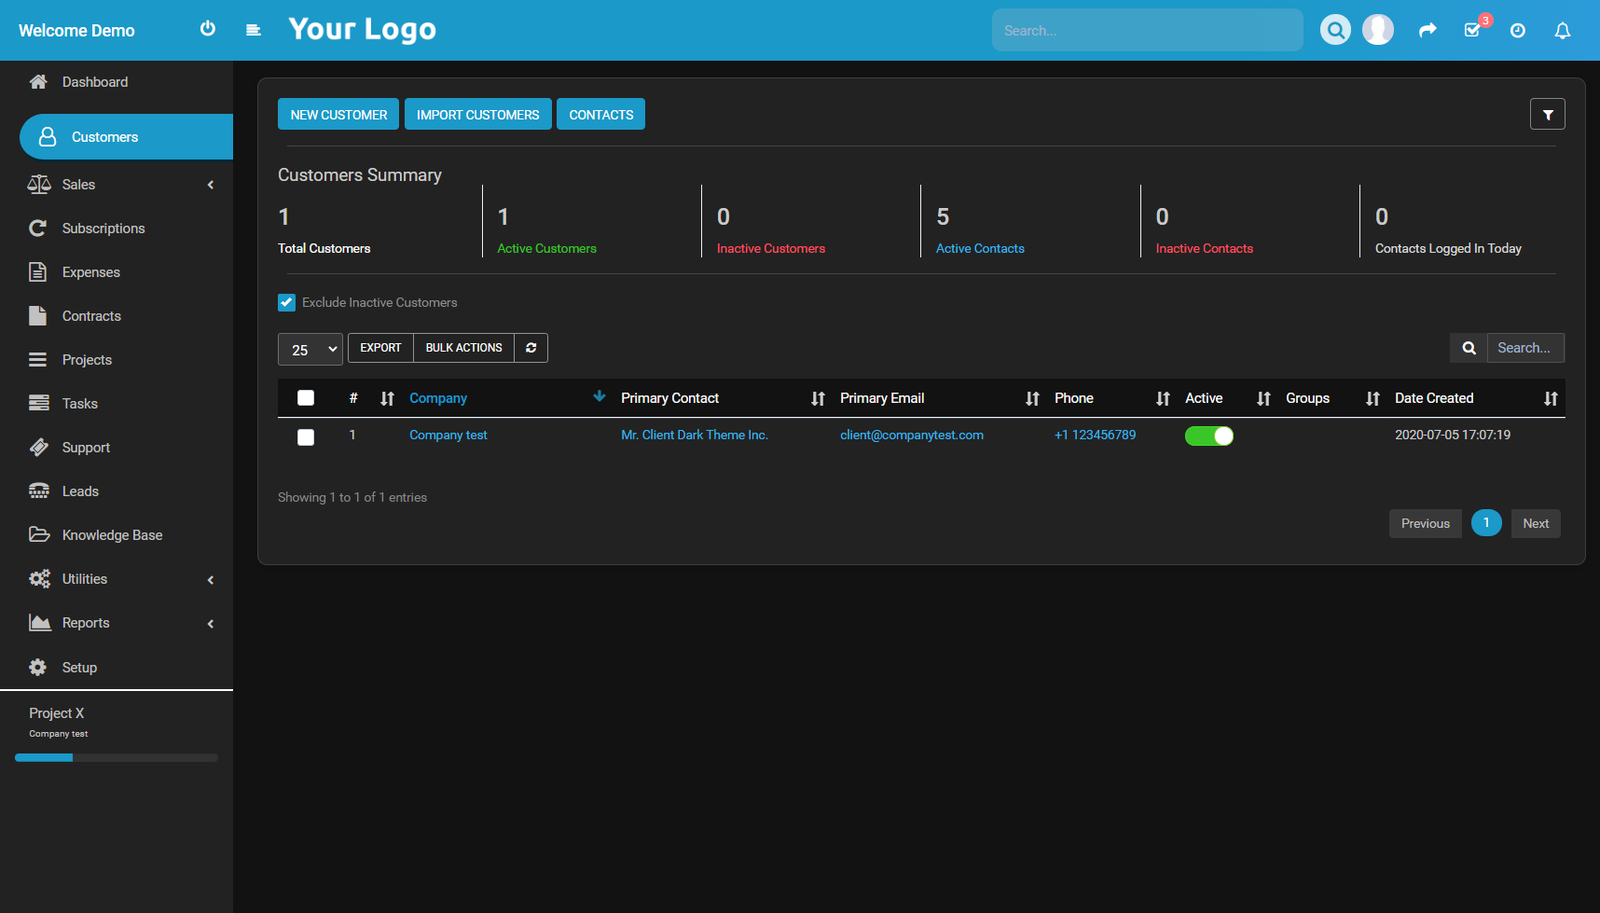Navigate to Knowledge Base in sidebar
This screenshot has height=913, width=1600.
tap(112, 534)
